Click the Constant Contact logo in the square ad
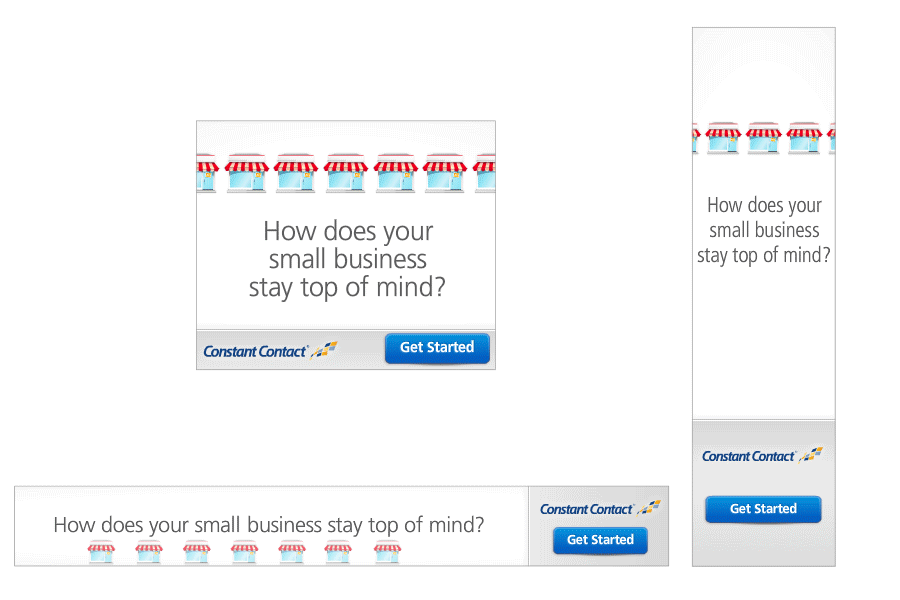Image resolution: width=900 pixels, height=600 pixels. coord(270,350)
